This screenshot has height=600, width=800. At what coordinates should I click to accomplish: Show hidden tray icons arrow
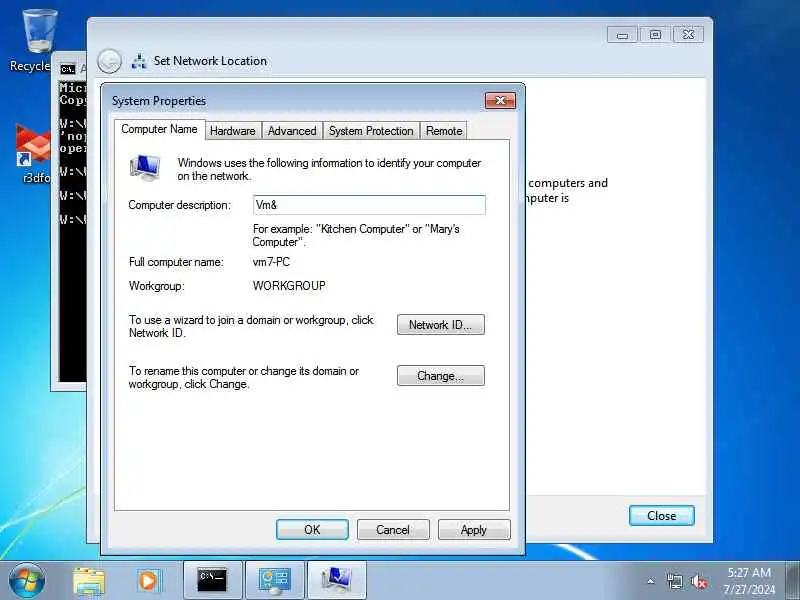pyautogui.click(x=651, y=581)
